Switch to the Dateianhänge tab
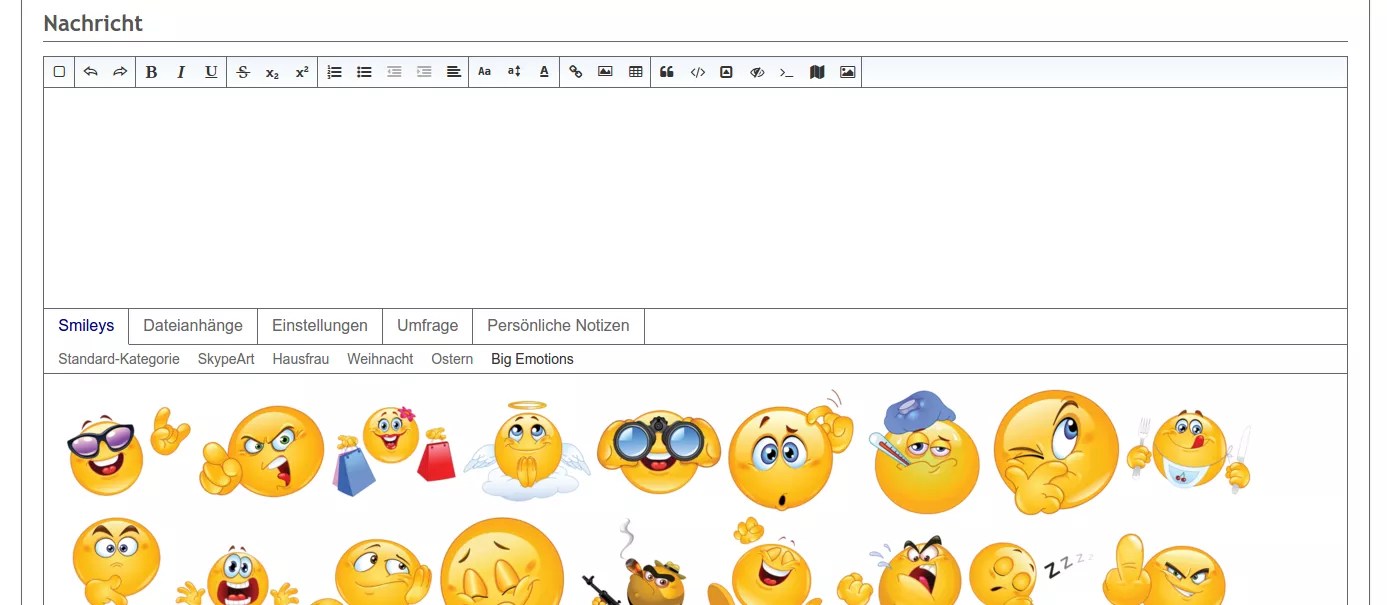Viewport: 1387px width, 605px height. coord(193,326)
